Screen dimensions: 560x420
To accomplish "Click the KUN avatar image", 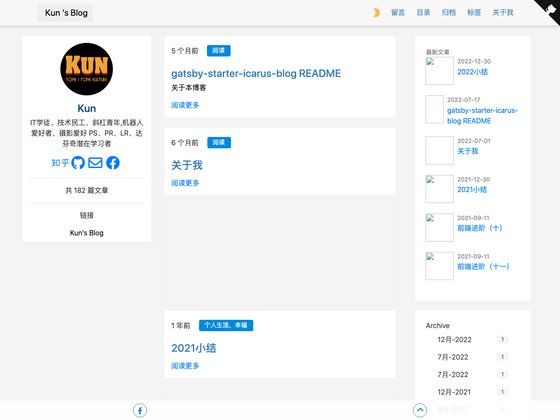I will pos(86,69).
